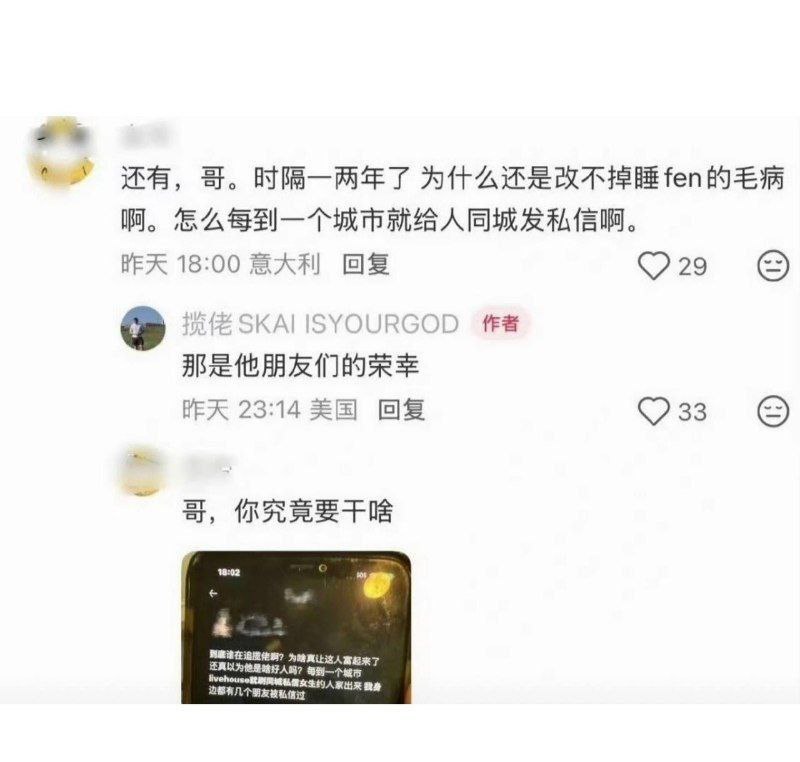Screen dimensions: 800x762
Task: Open the blurred avatar on the last comment
Action: (x=142, y=471)
